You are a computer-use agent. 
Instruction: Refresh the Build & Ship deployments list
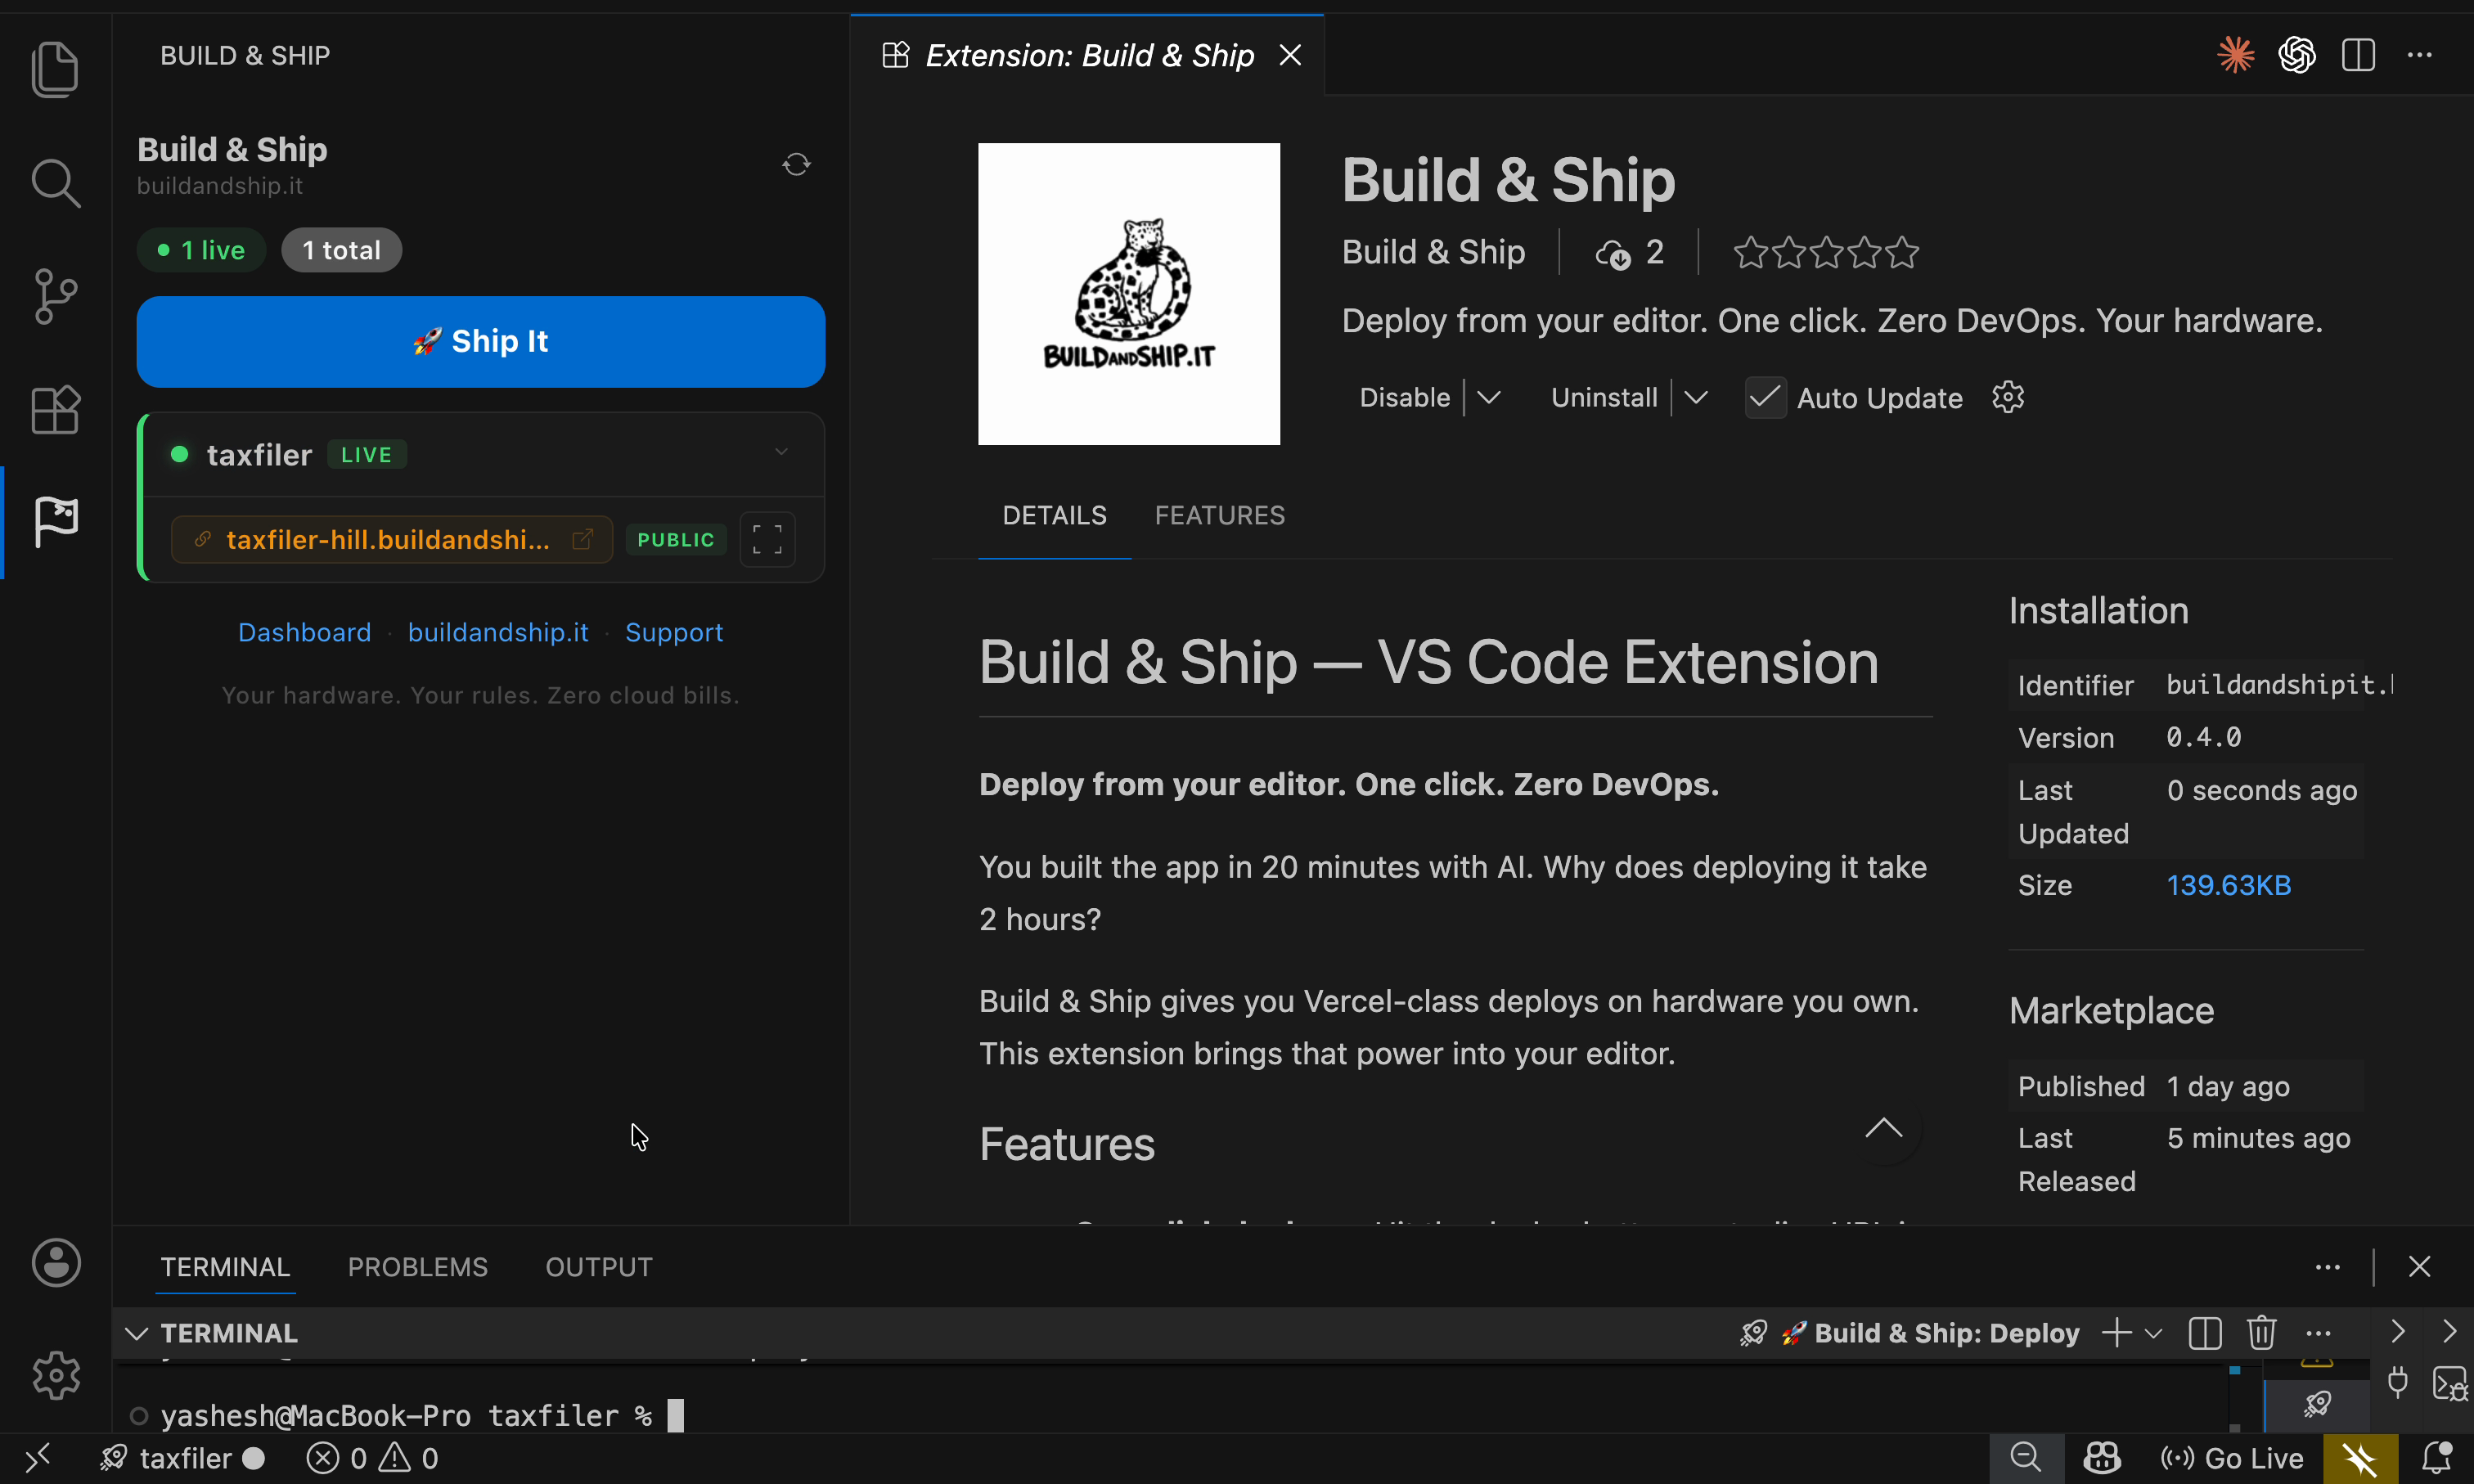795,163
